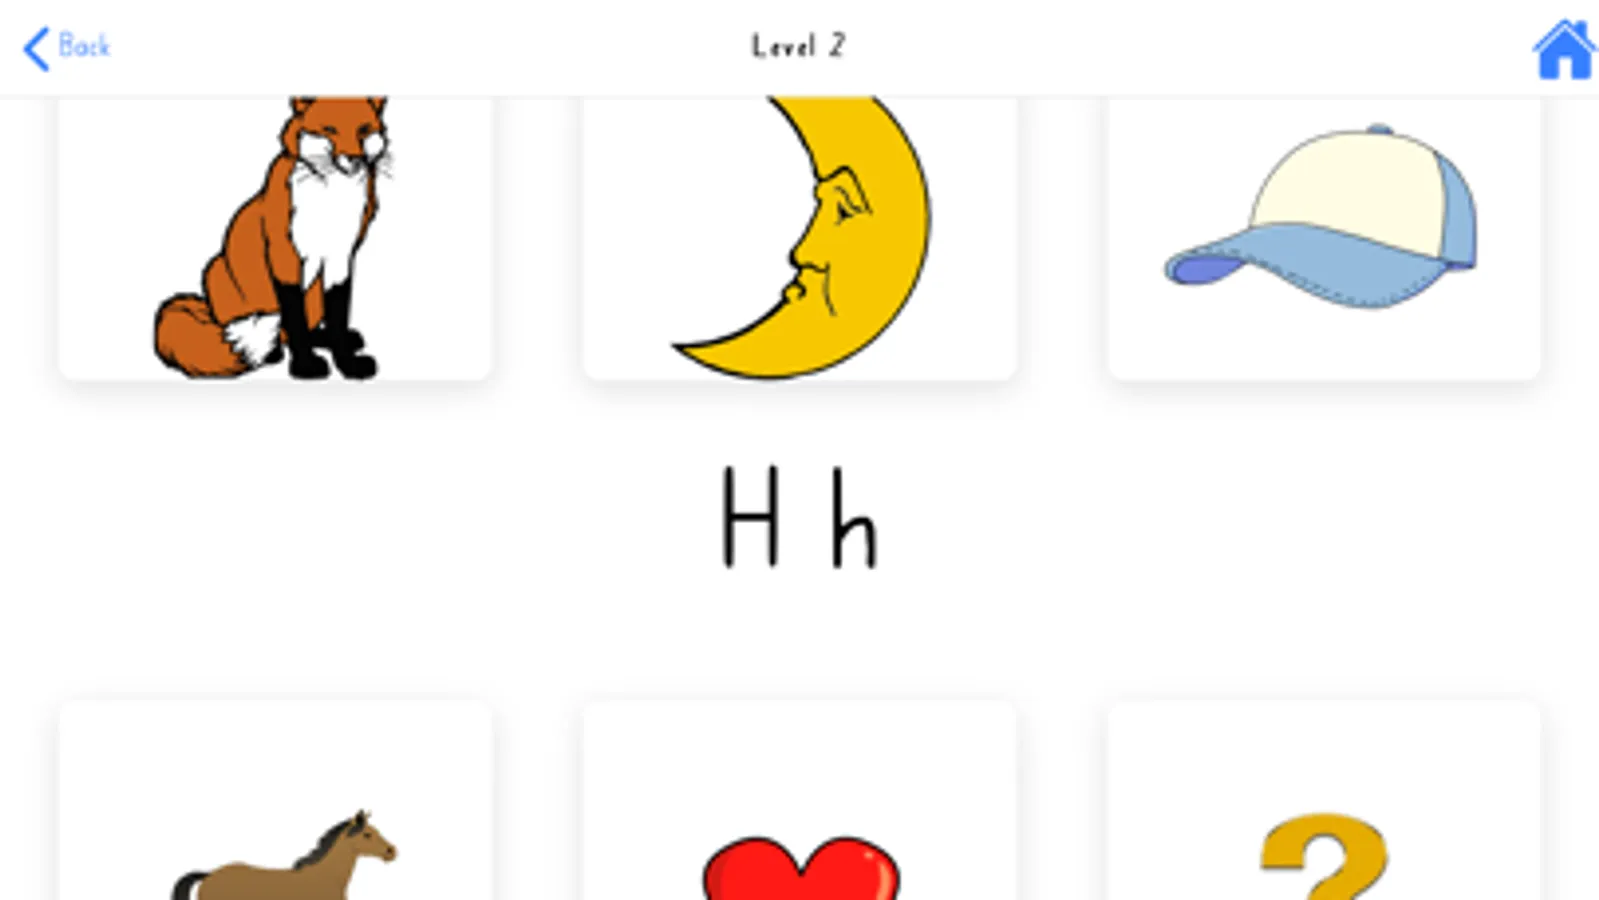
Task: Pick the blue baseball hat card
Action: 1324,238
